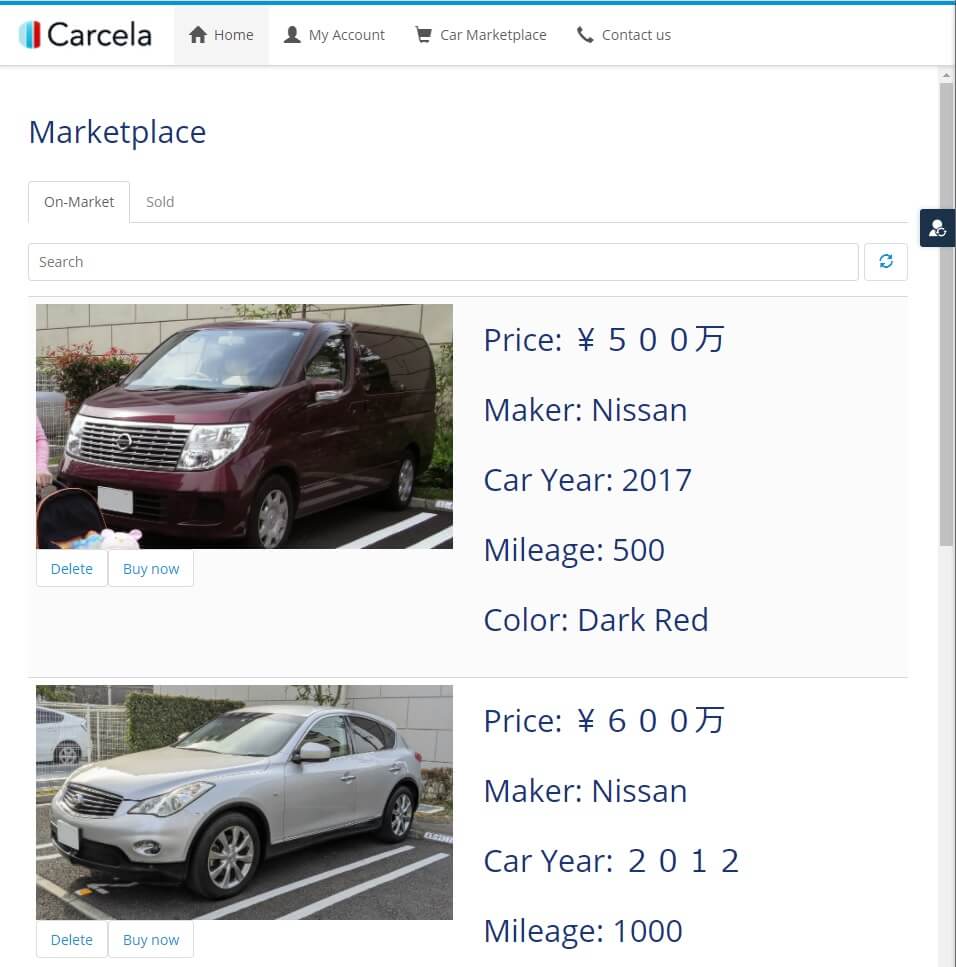This screenshot has width=956, height=967.
Task: Click the Contact us phone icon
Action: coord(585,35)
